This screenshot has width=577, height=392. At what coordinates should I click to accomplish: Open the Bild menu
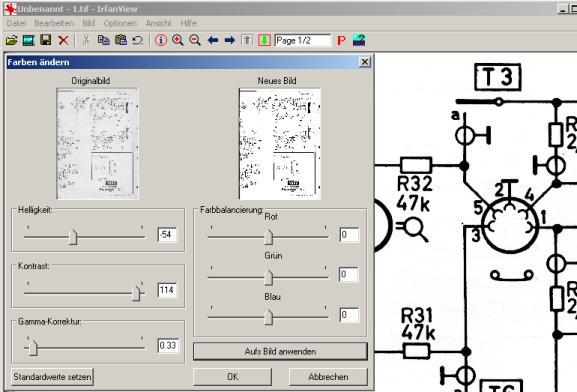(x=88, y=23)
